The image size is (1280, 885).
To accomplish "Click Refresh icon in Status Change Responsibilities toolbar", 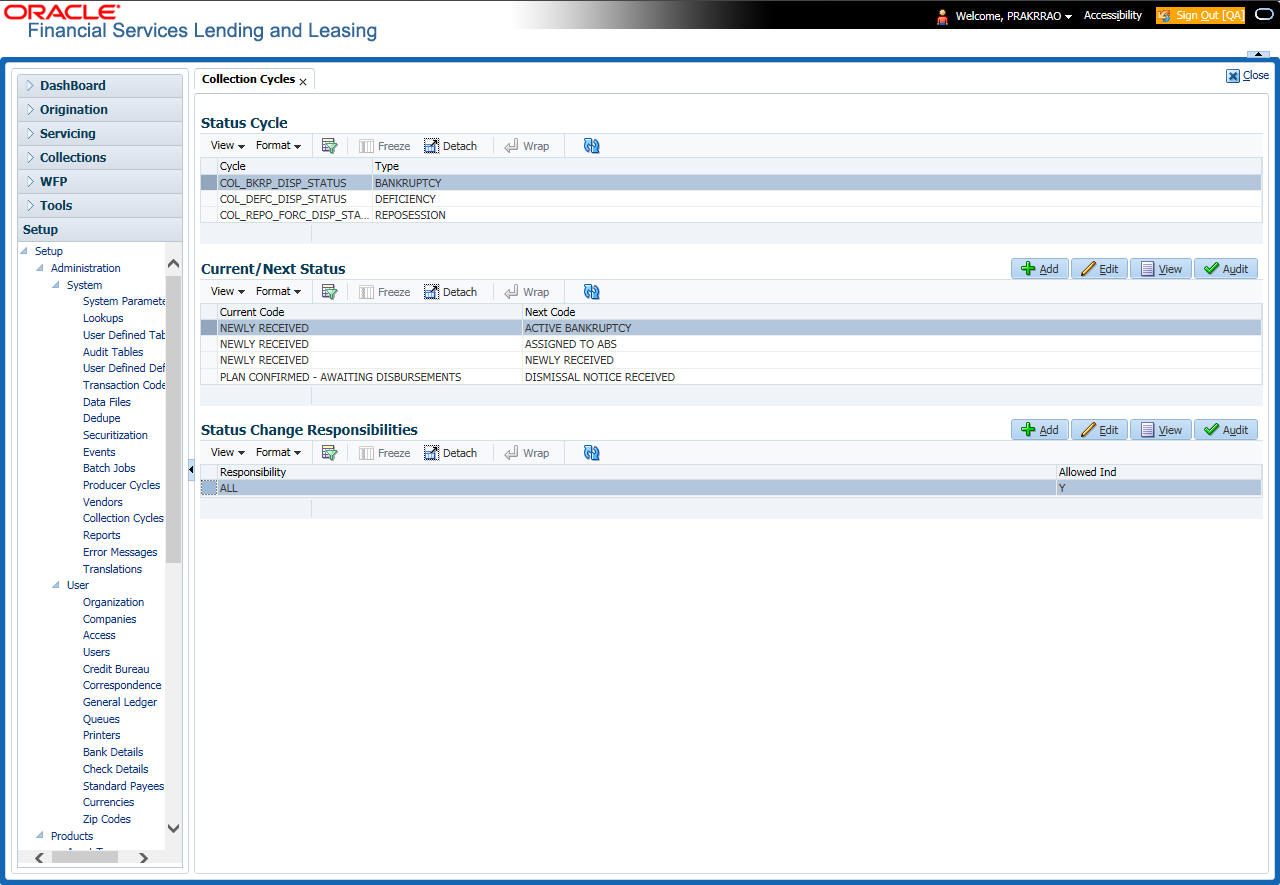I will [591, 453].
